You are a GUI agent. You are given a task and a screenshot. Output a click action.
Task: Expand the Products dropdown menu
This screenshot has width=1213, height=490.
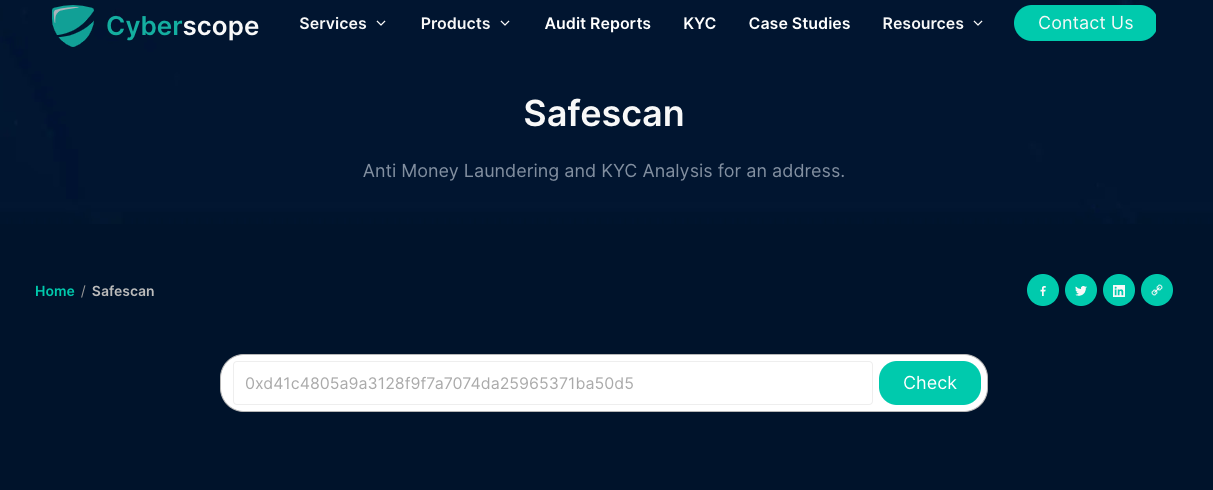466,23
